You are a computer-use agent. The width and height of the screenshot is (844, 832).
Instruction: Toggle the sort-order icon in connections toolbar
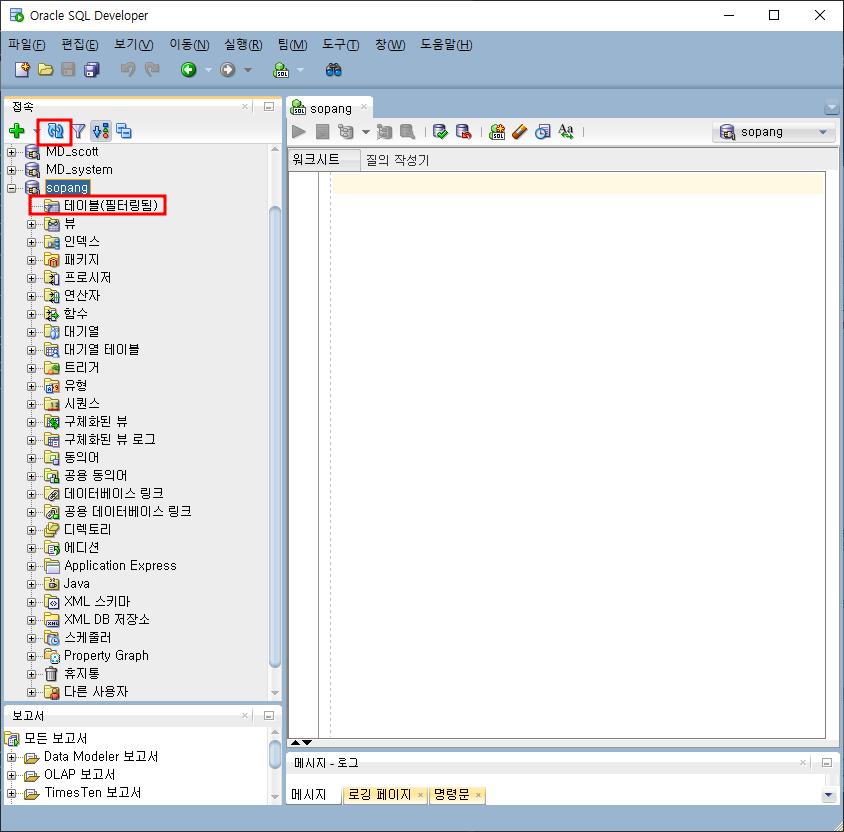[101, 131]
